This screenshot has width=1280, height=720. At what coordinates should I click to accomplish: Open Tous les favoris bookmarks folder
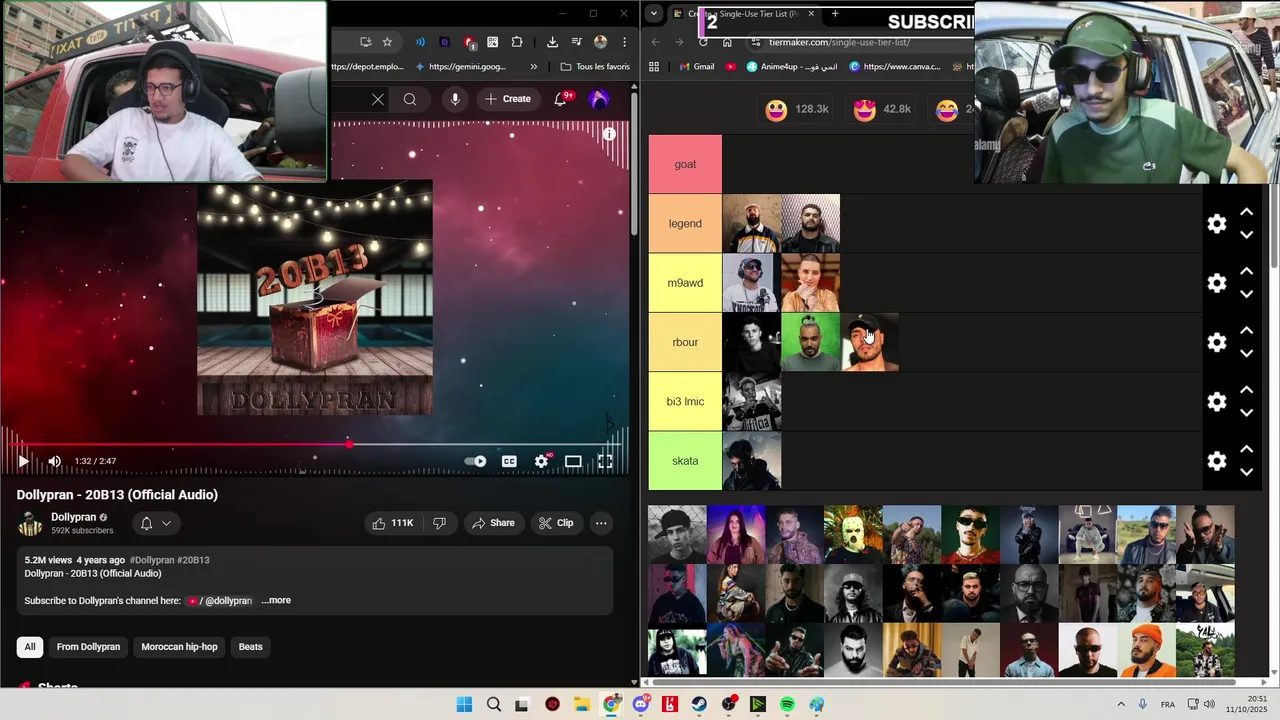coord(595,67)
